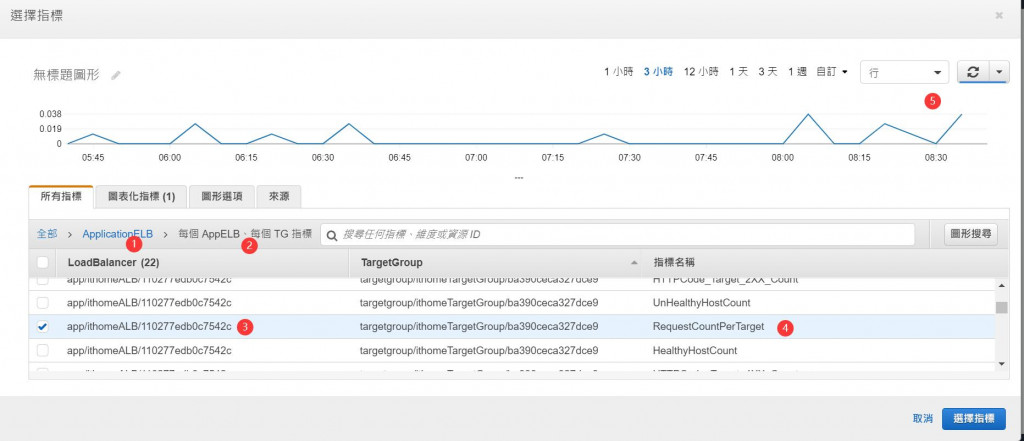Image resolution: width=1024 pixels, height=441 pixels.
Task: Select the 3 day time range
Action: pos(768,72)
